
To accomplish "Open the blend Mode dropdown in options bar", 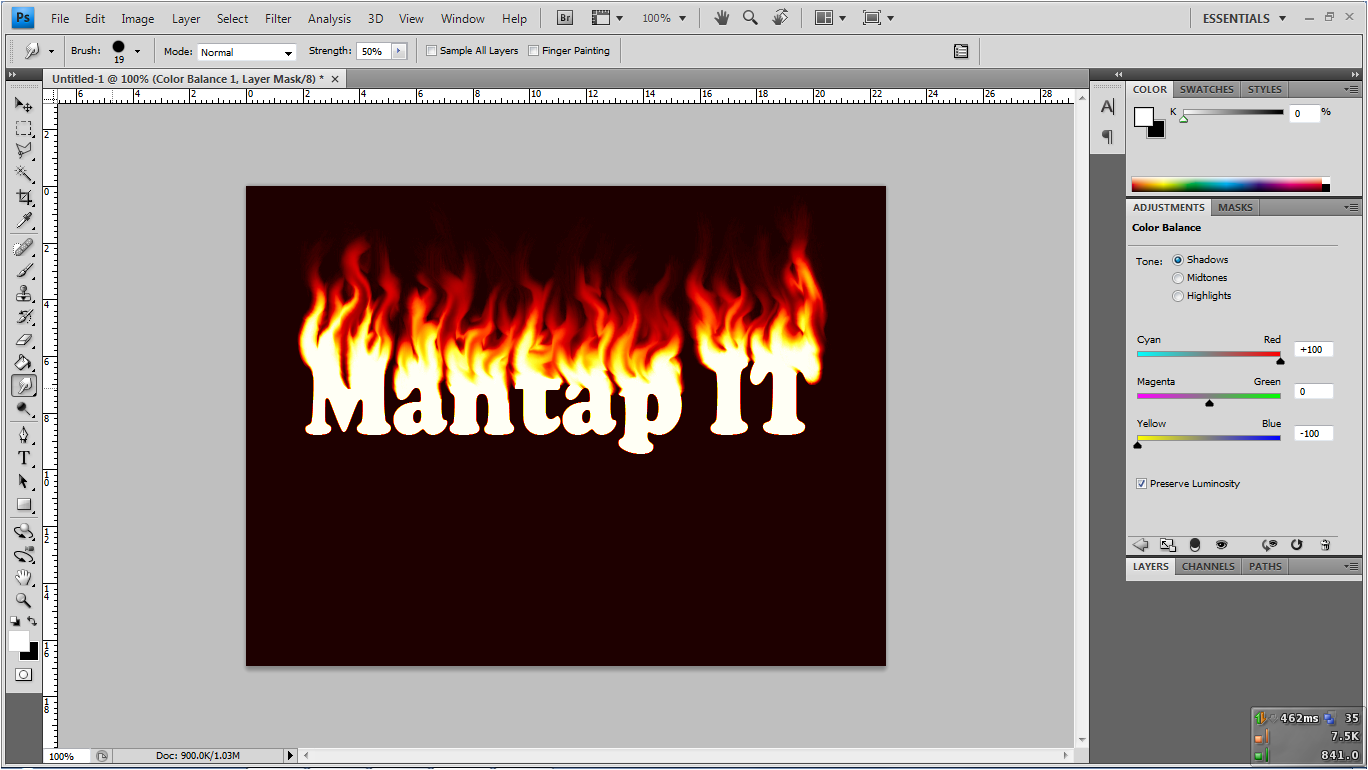I will pos(247,51).
